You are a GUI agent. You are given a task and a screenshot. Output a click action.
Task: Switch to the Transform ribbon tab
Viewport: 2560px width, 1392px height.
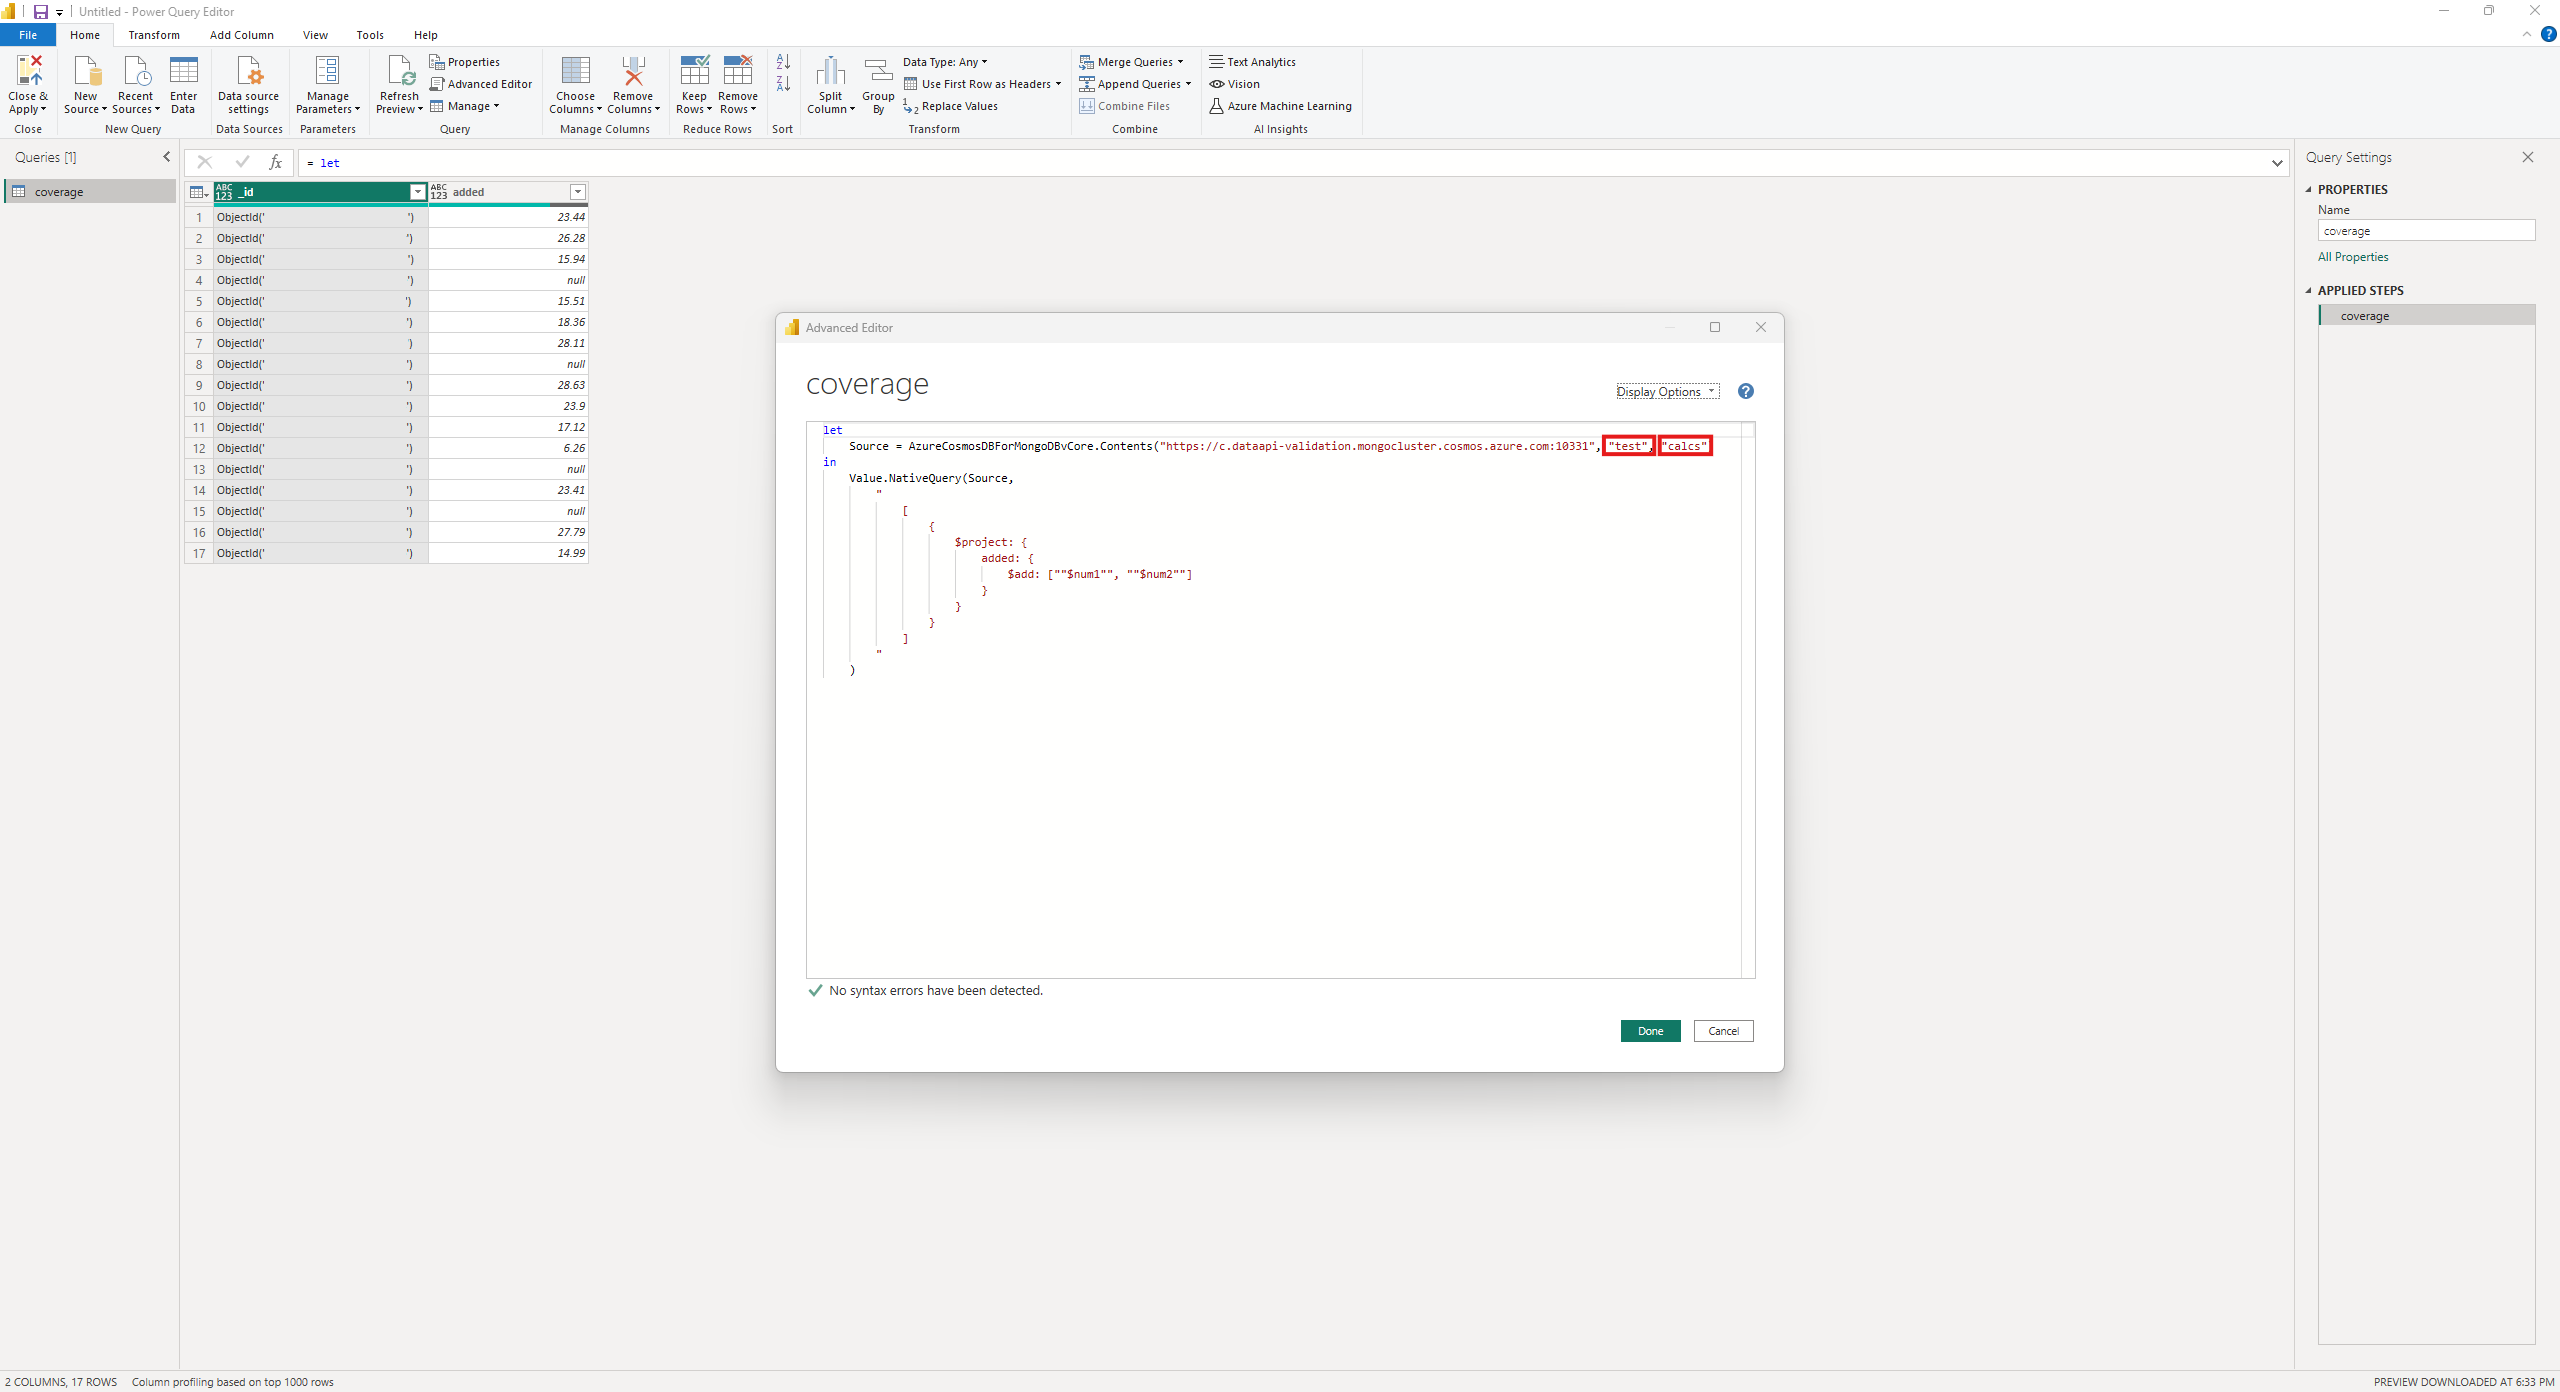click(154, 35)
